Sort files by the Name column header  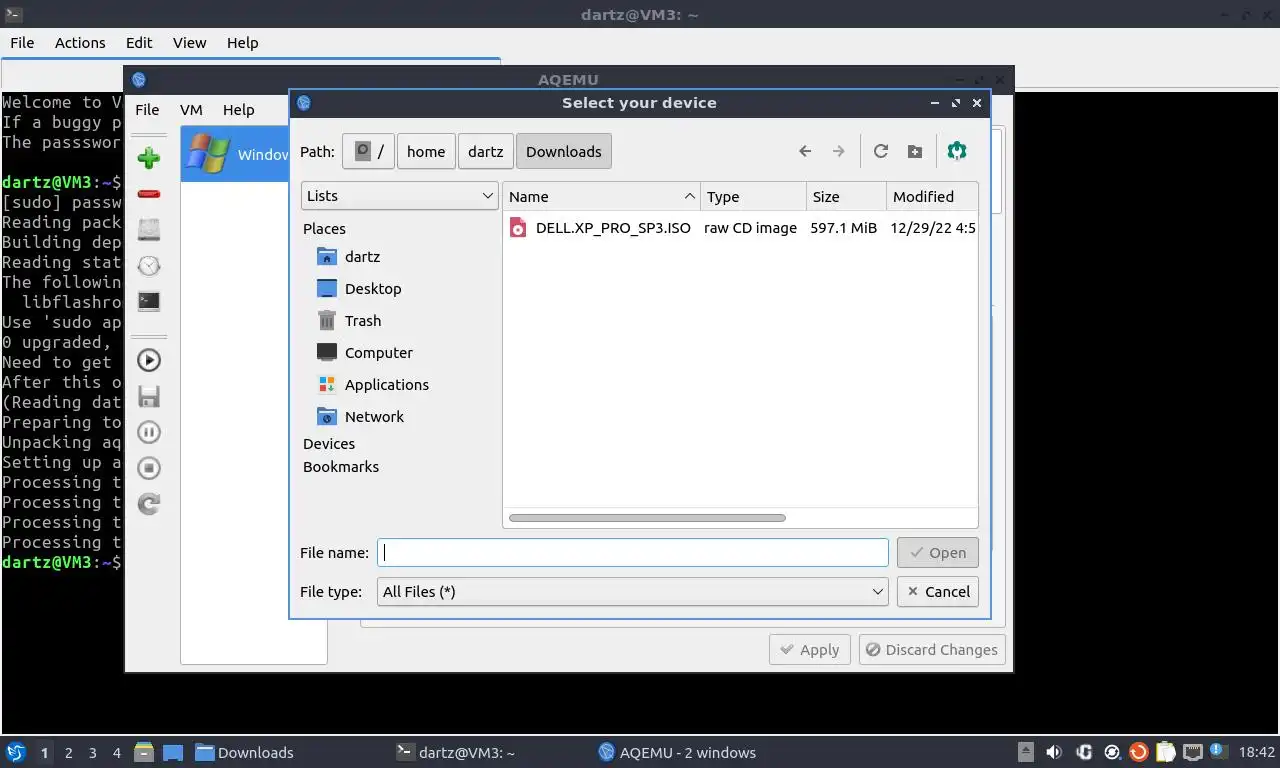tap(602, 196)
